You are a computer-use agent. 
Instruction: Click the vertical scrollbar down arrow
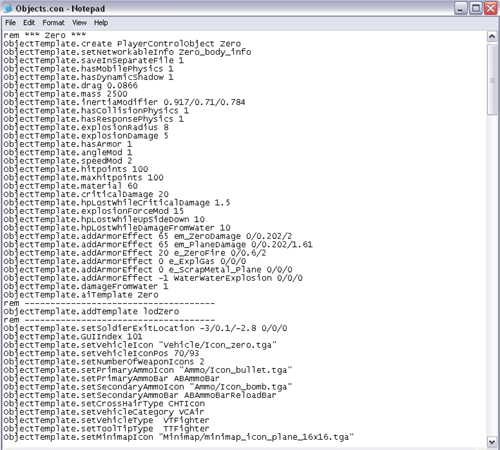492,442
